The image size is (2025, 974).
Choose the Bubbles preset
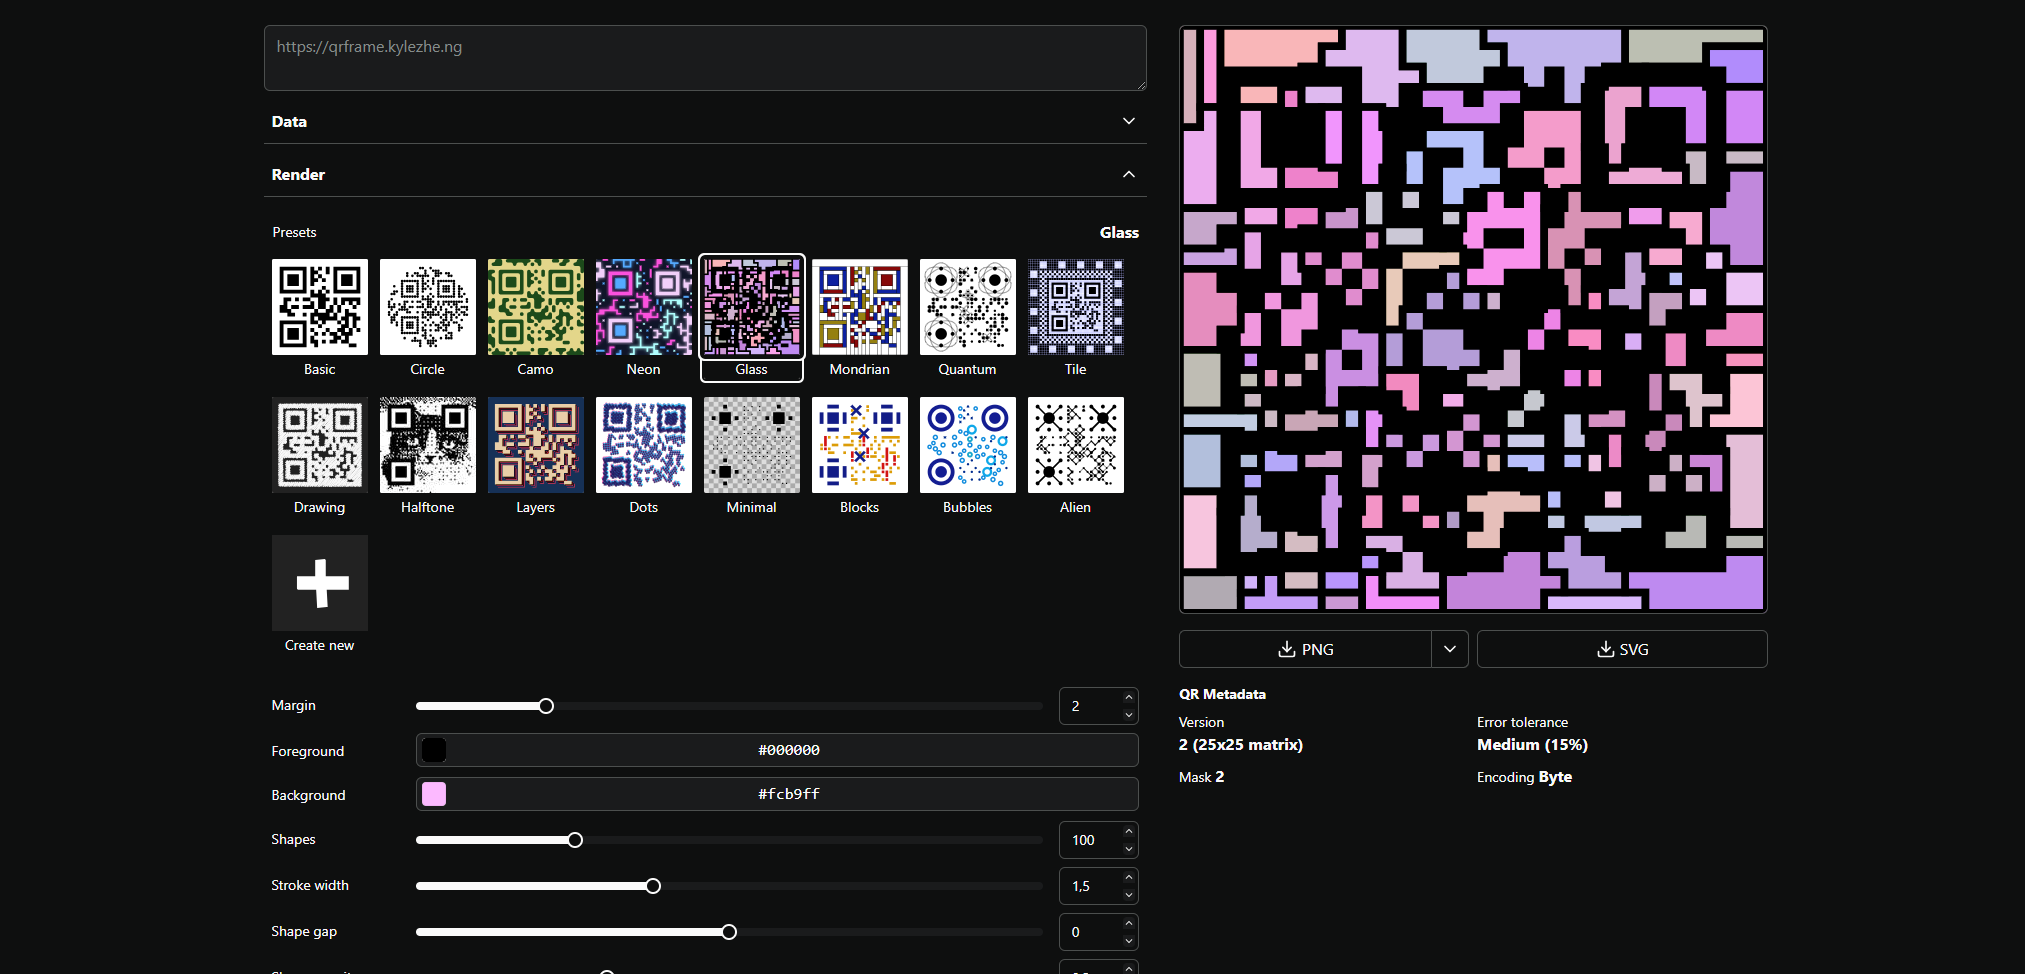(x=968, y=445)
